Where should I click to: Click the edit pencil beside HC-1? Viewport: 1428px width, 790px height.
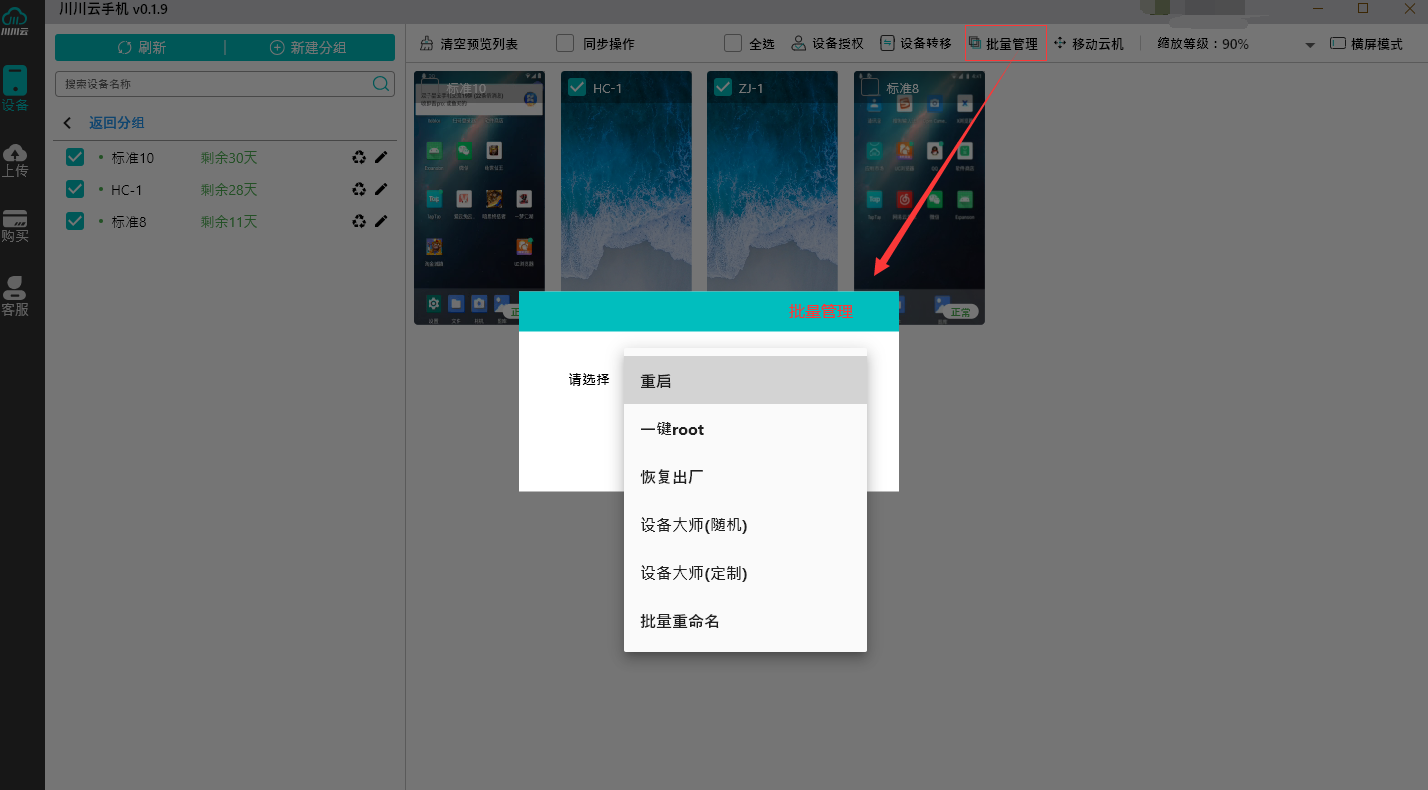pyautogui.click(x=380, y=189)
